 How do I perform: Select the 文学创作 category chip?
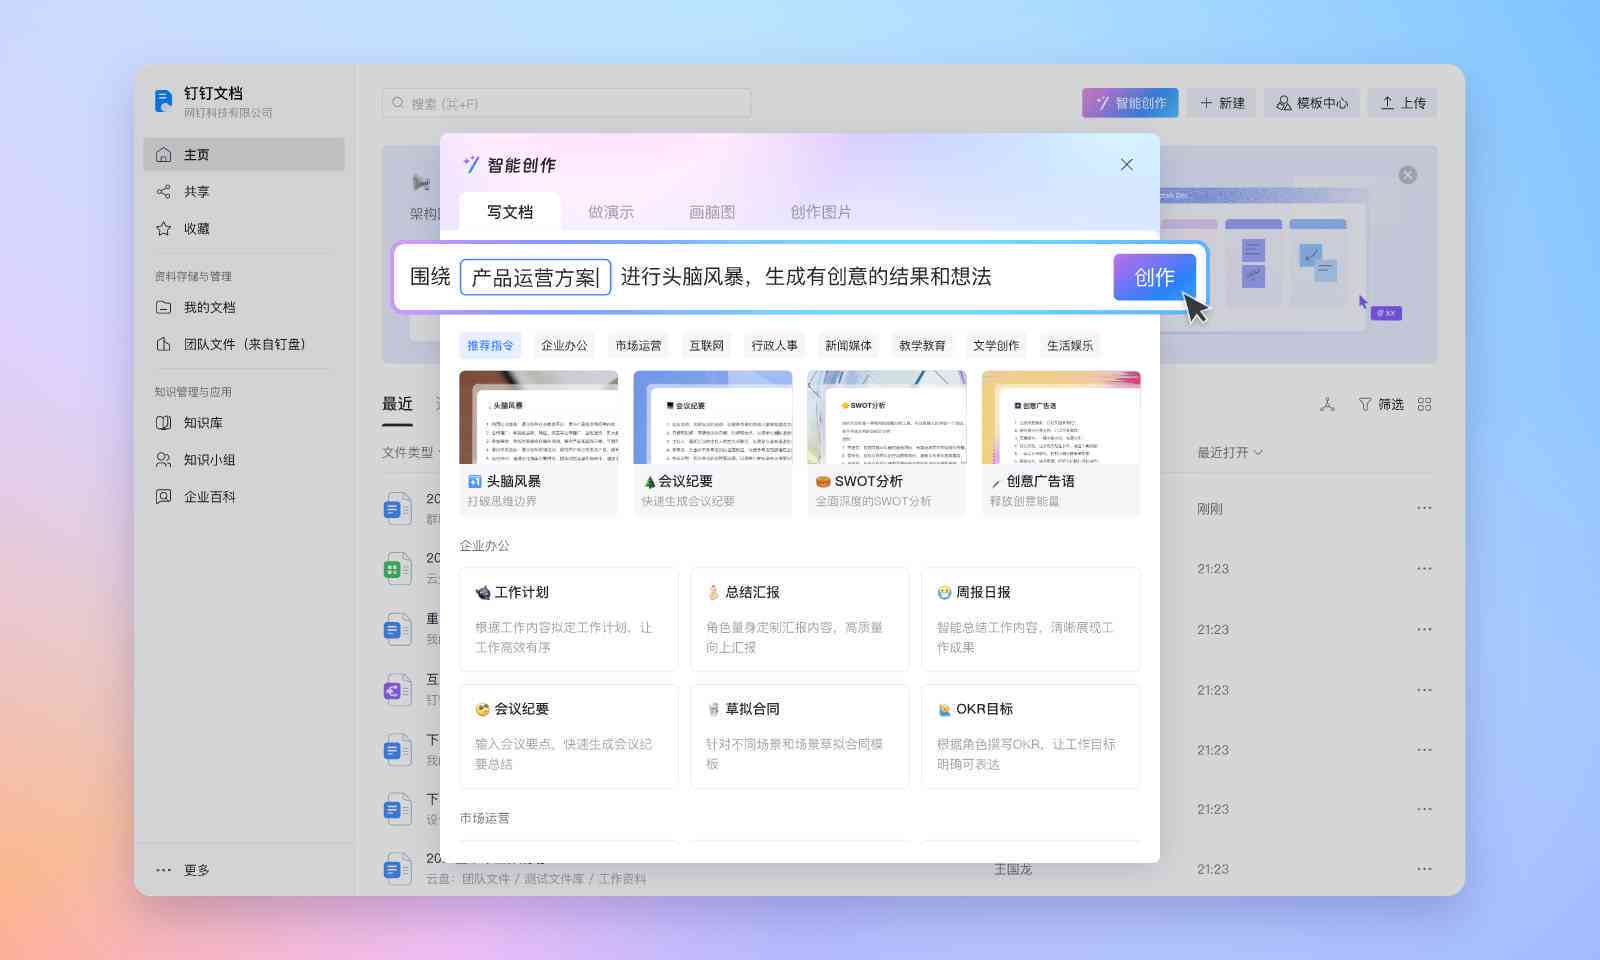point(996,345)
